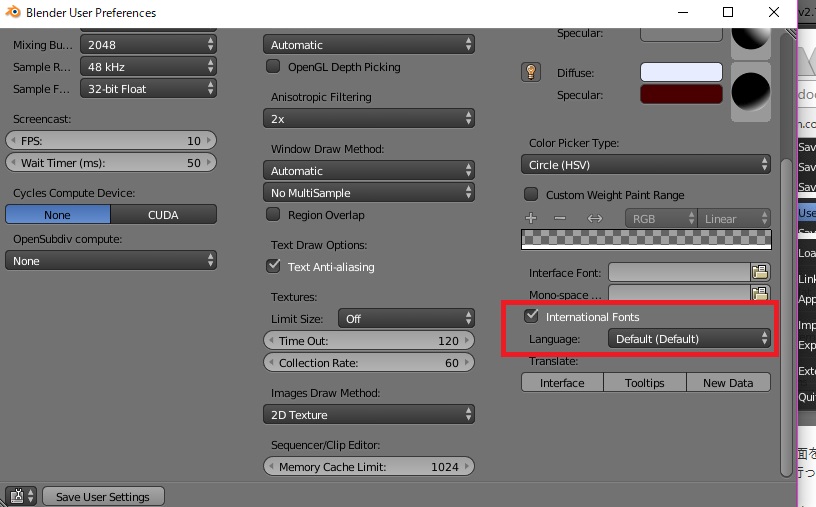Browse for Mono-space font file icon
This screenshot has height=507, width=816.
760,293
